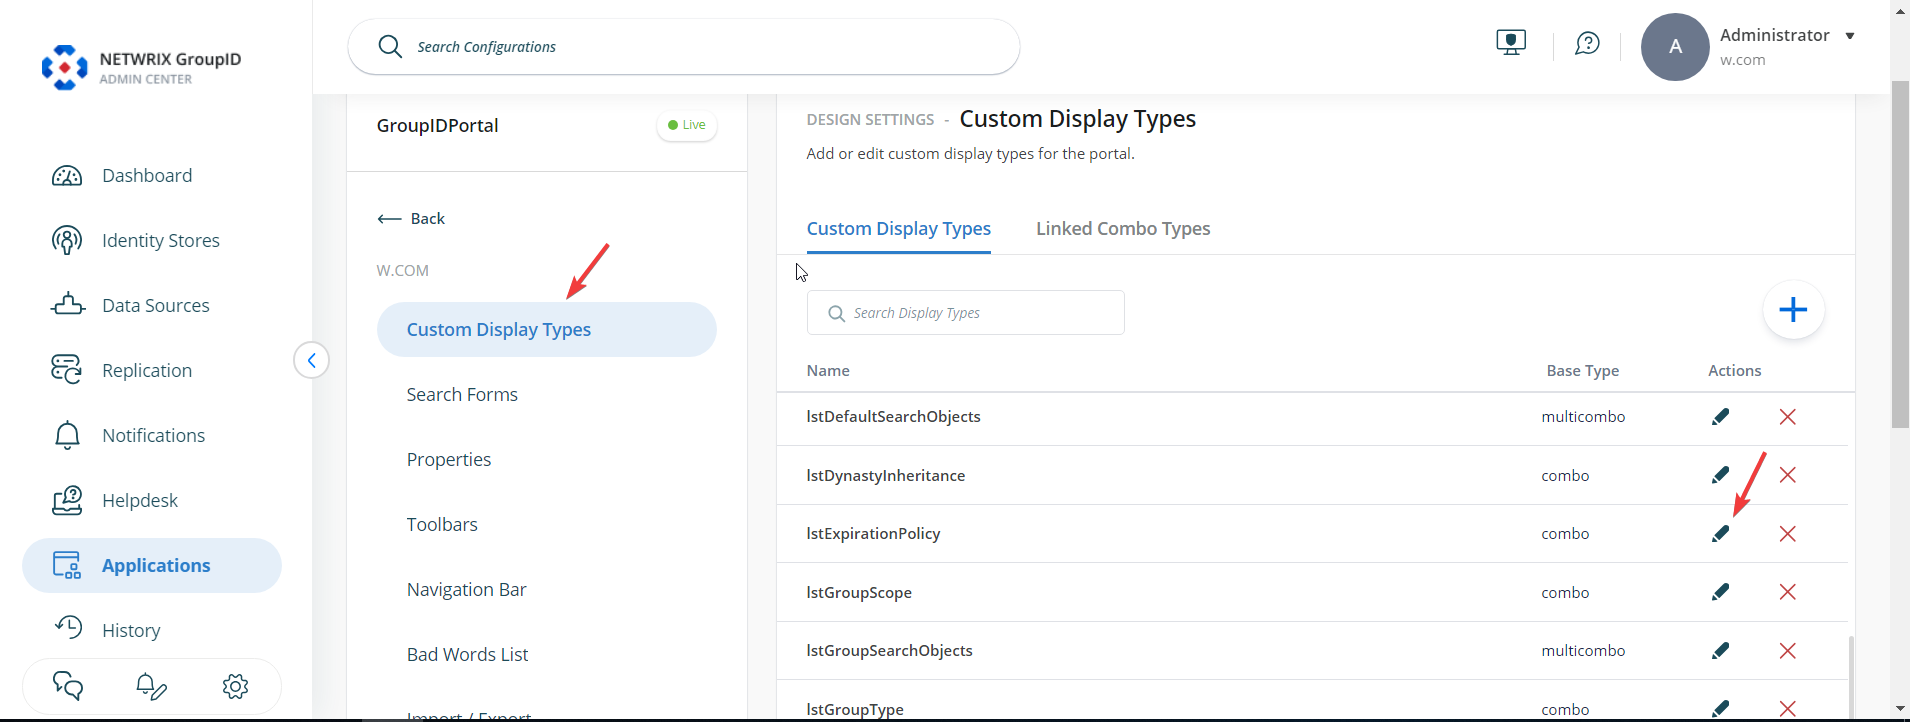The image size is (1910, 722).
Task: Click the Live status badge
Action: point(687,125)
